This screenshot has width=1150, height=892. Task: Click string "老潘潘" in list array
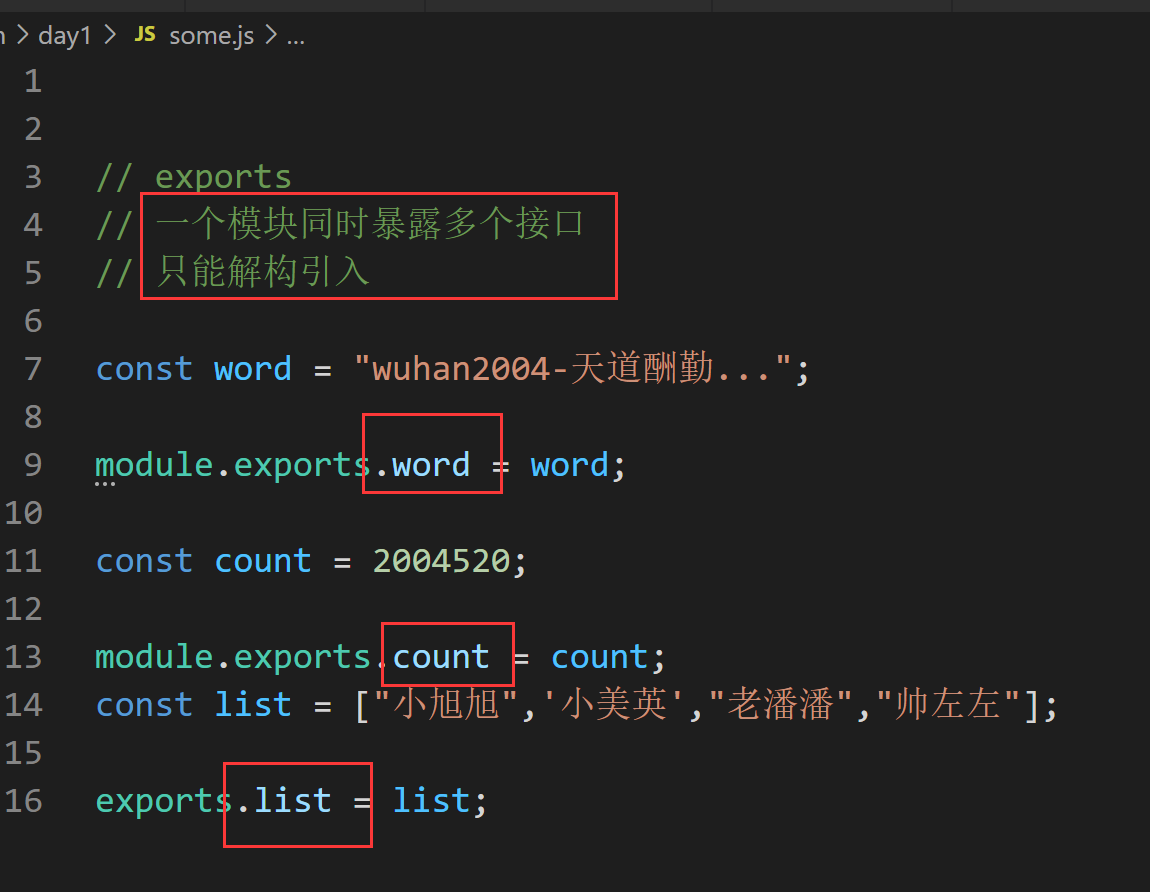[780, 704]
